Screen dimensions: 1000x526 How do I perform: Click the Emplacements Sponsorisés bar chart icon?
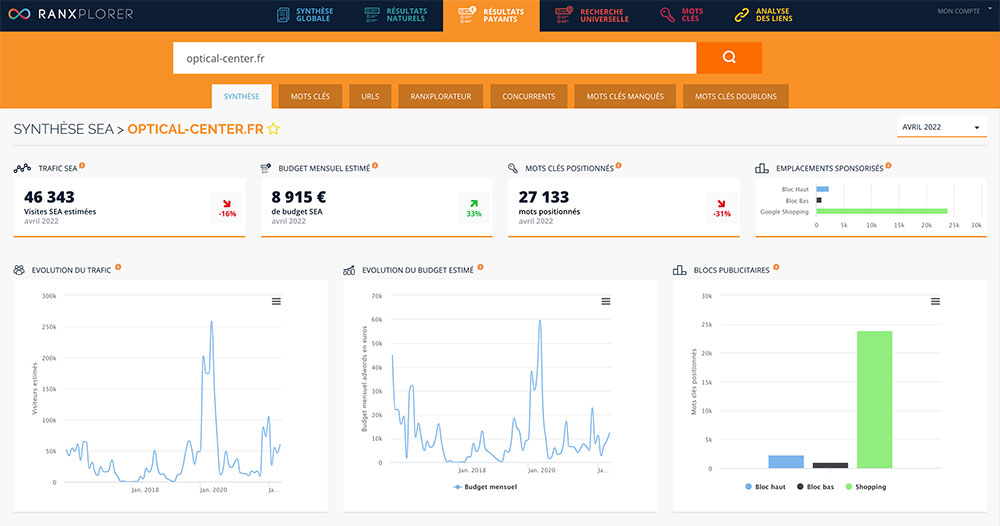[761, 168]
